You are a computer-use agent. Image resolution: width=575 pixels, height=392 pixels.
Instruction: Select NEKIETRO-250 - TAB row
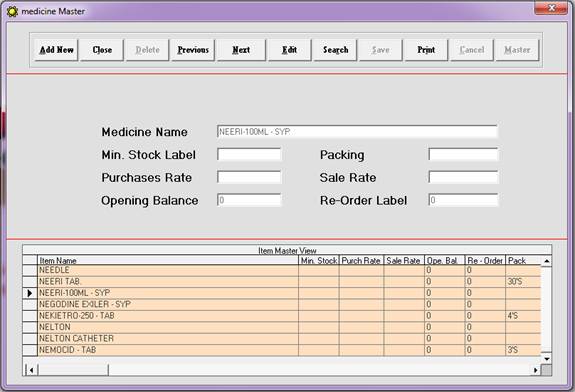point(282,316)
